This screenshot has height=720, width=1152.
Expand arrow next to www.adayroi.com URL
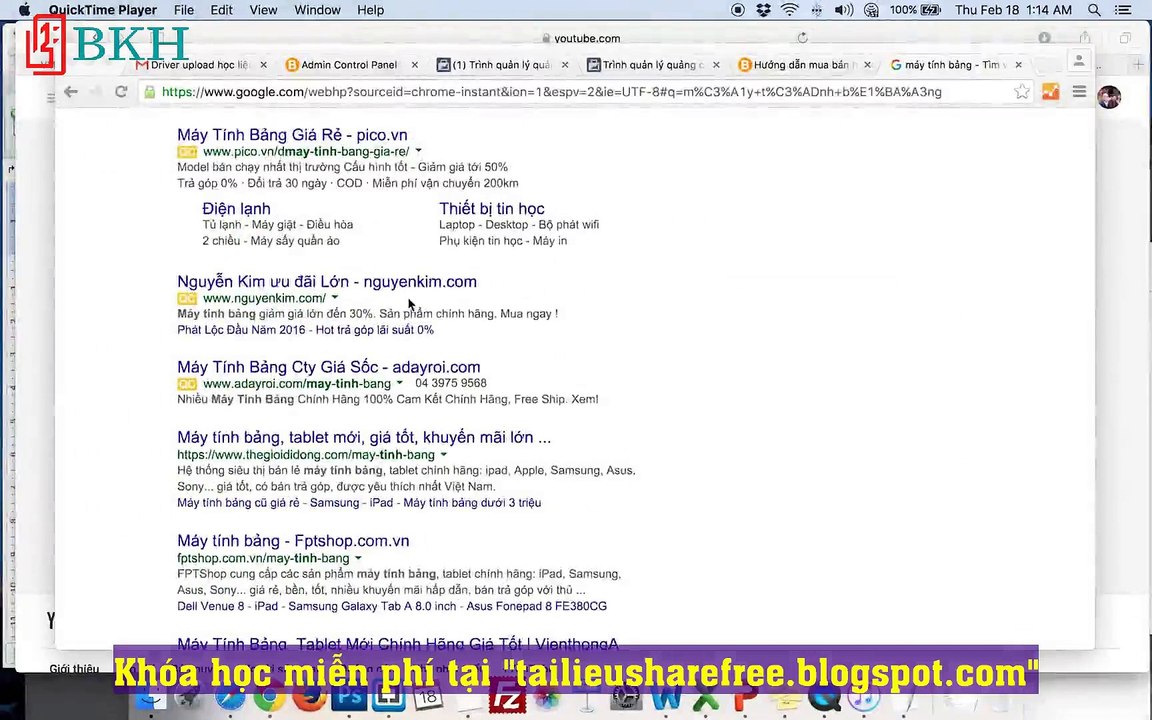tap(399, 383)
